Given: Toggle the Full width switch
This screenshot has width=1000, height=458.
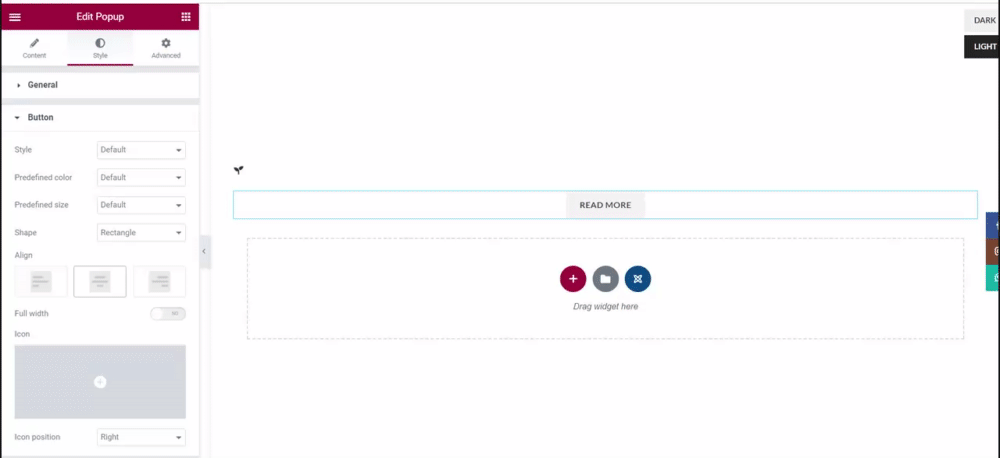Looking at the screenshot, I should (168, 314).
